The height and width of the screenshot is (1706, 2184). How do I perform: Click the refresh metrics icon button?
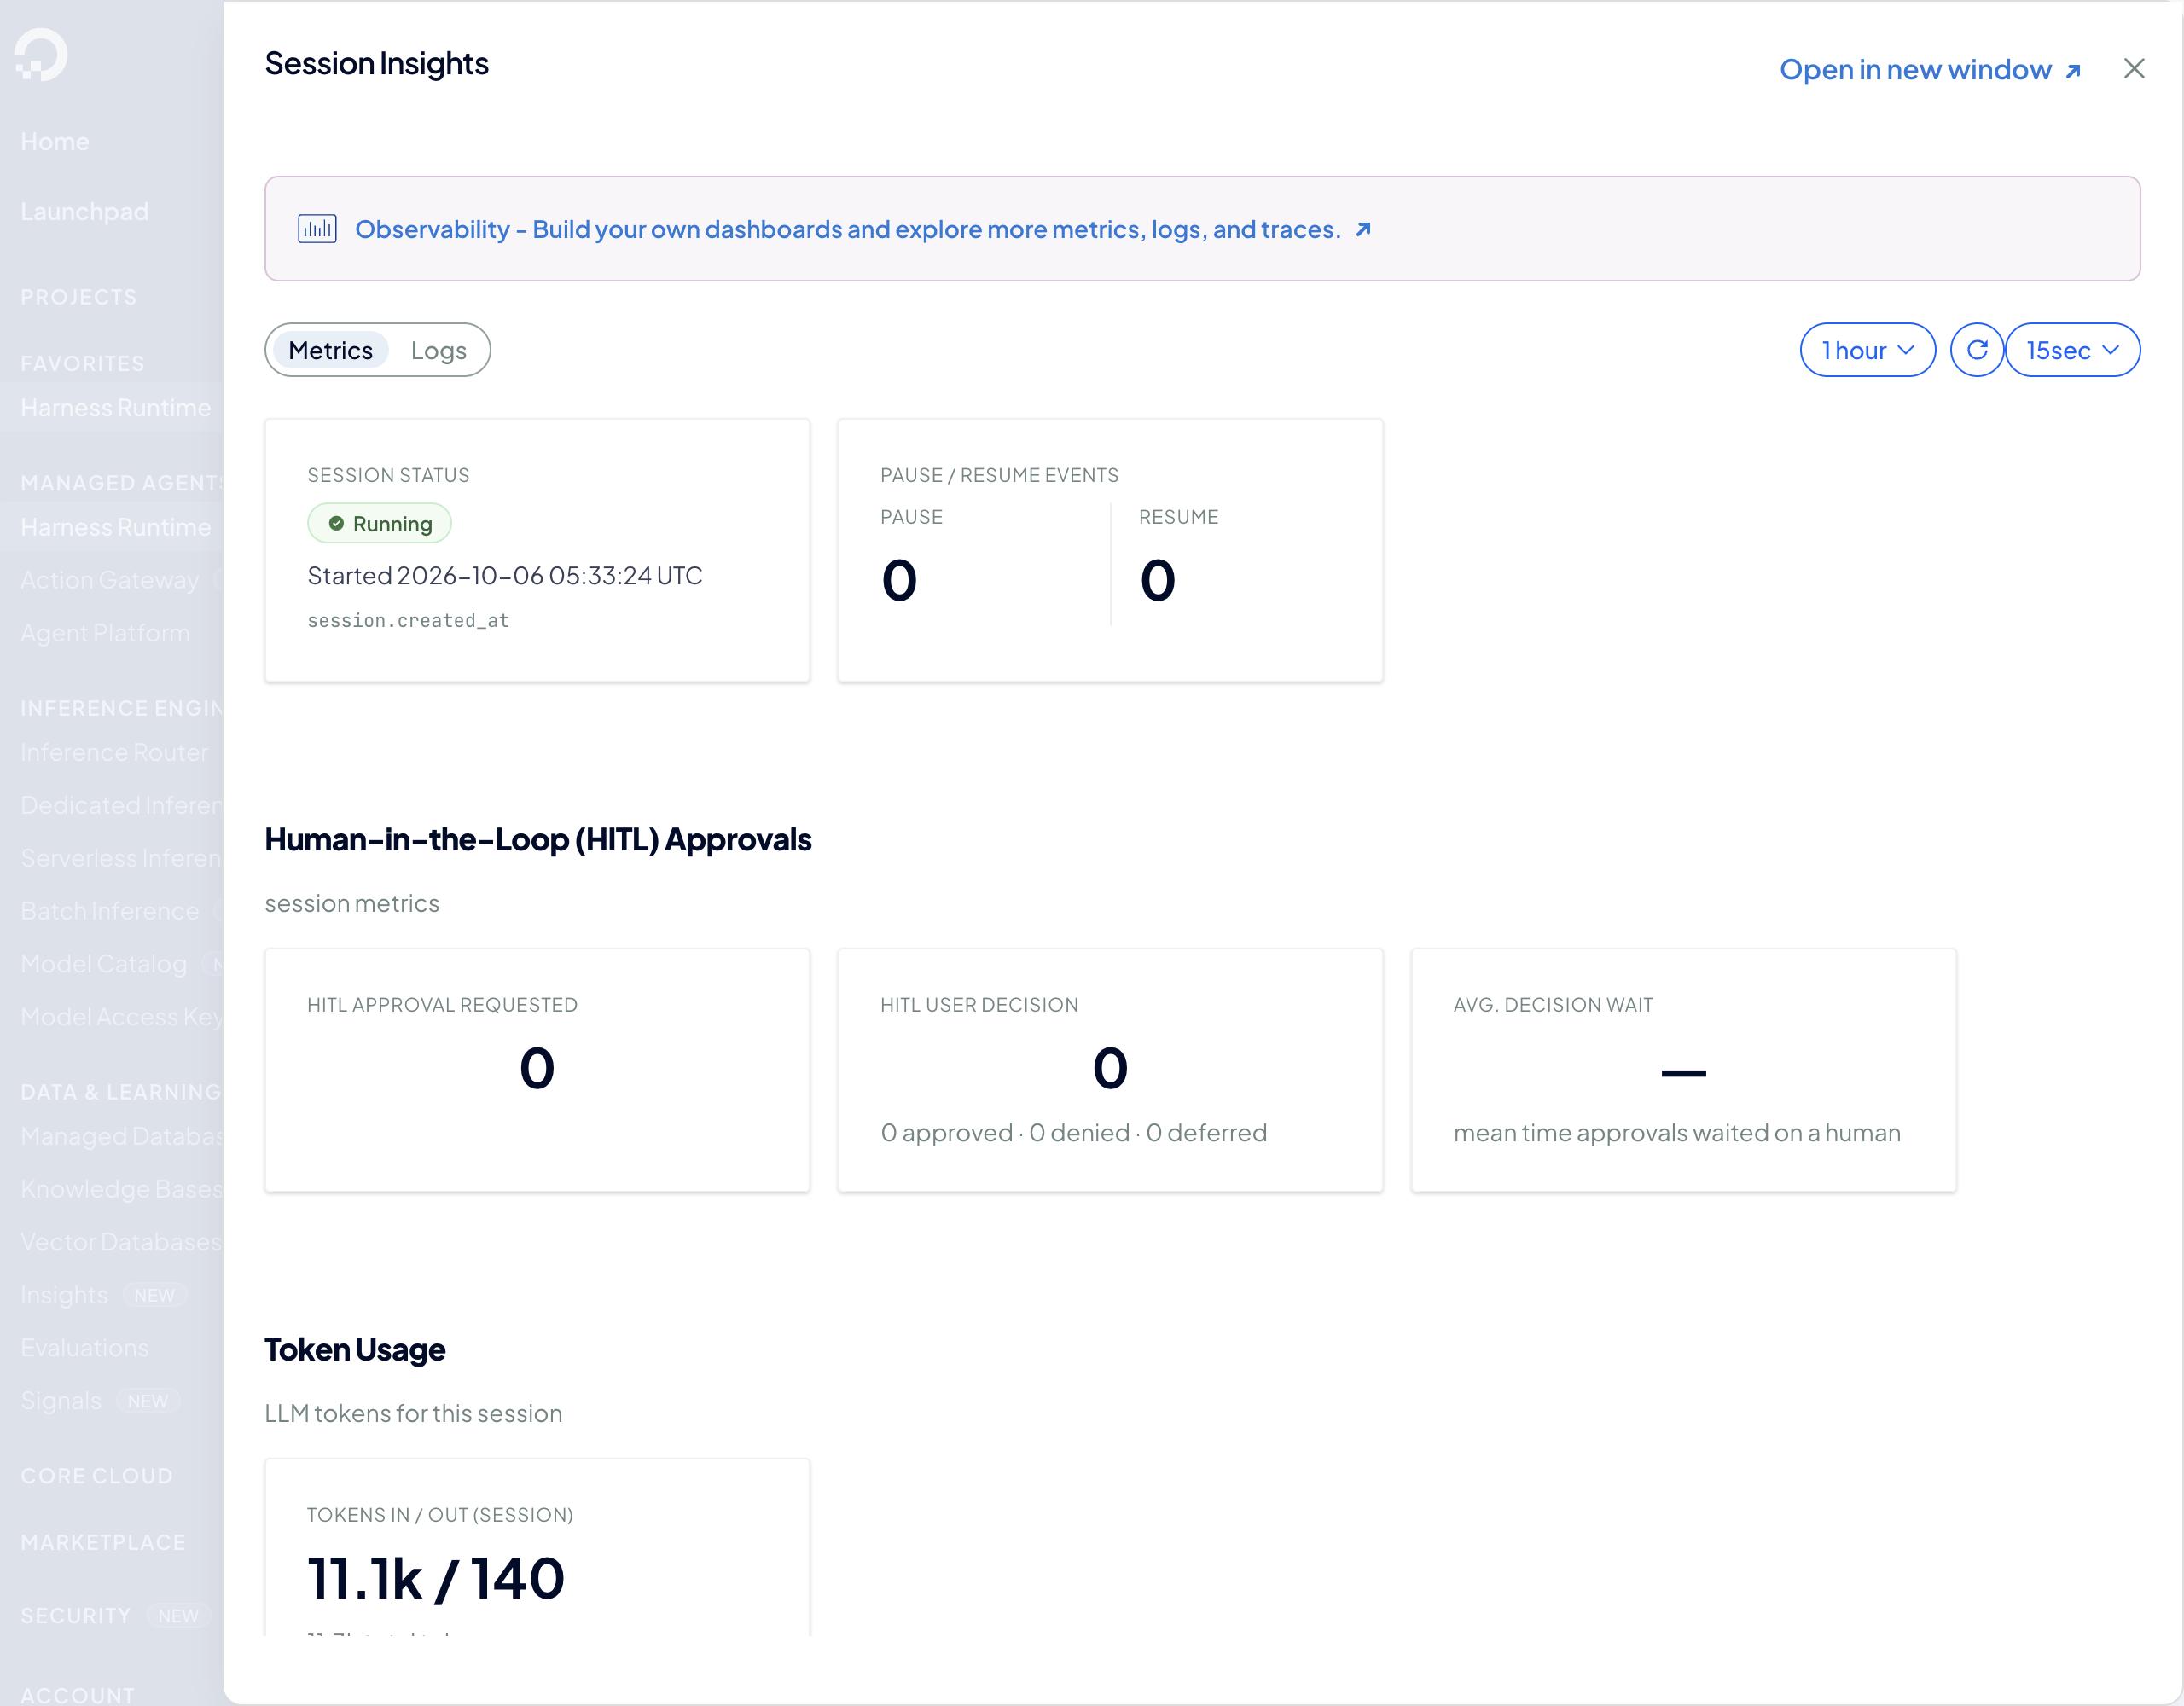(1976, 350)
